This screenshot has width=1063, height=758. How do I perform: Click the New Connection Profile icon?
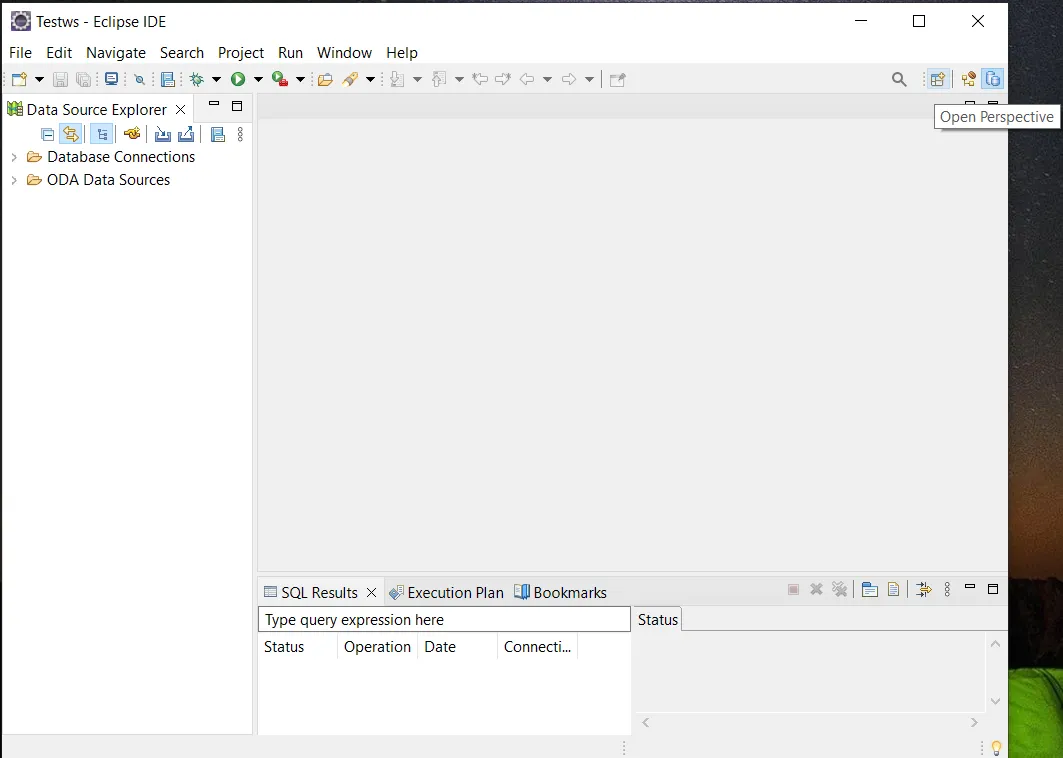tap(132, 134)
